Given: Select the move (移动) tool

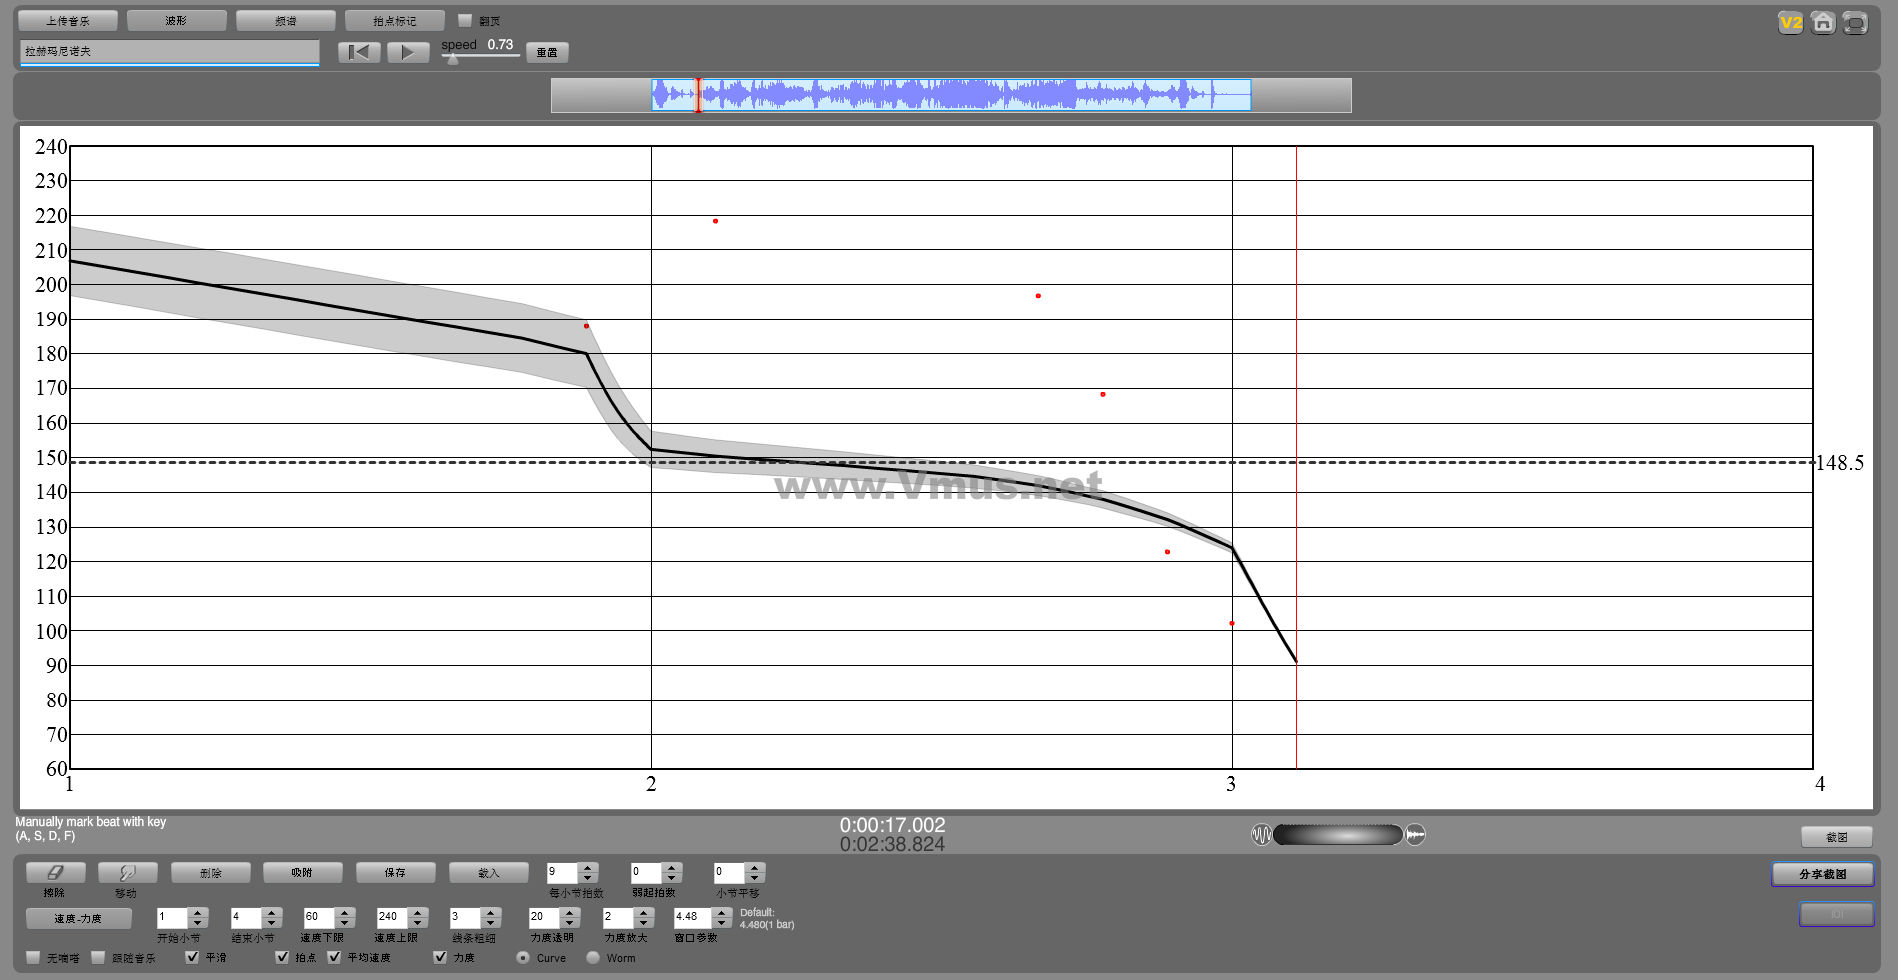Looking at the screenshot, I should point(127,873).
